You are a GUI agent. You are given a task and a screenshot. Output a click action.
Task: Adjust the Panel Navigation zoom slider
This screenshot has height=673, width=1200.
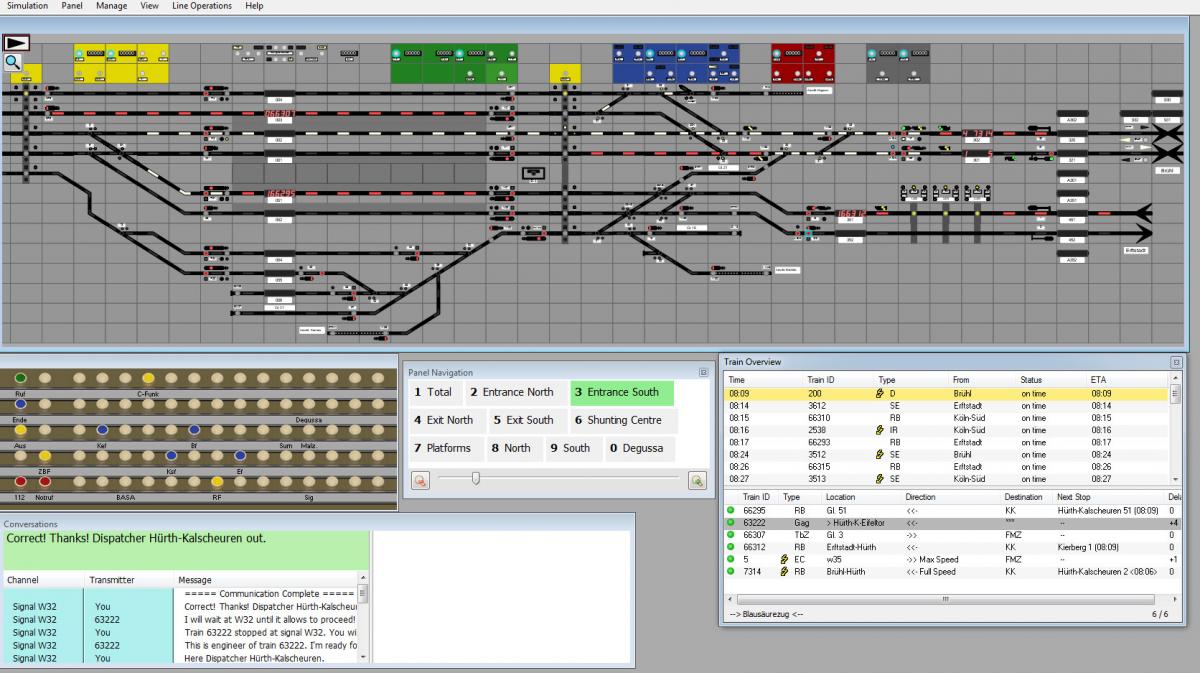[475, 478]
